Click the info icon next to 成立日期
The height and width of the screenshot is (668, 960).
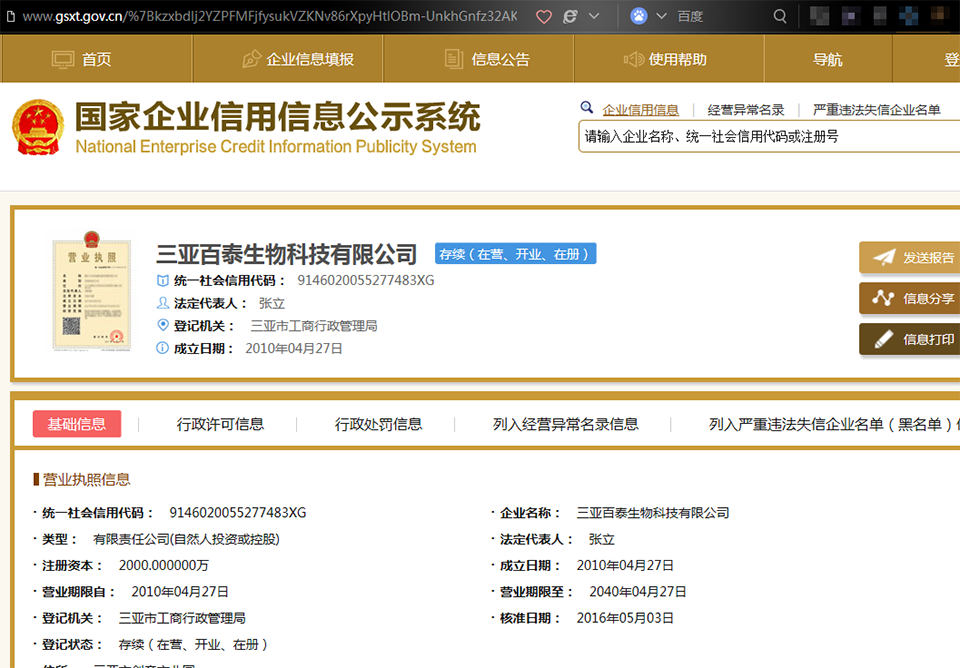[x=162, y=348]
